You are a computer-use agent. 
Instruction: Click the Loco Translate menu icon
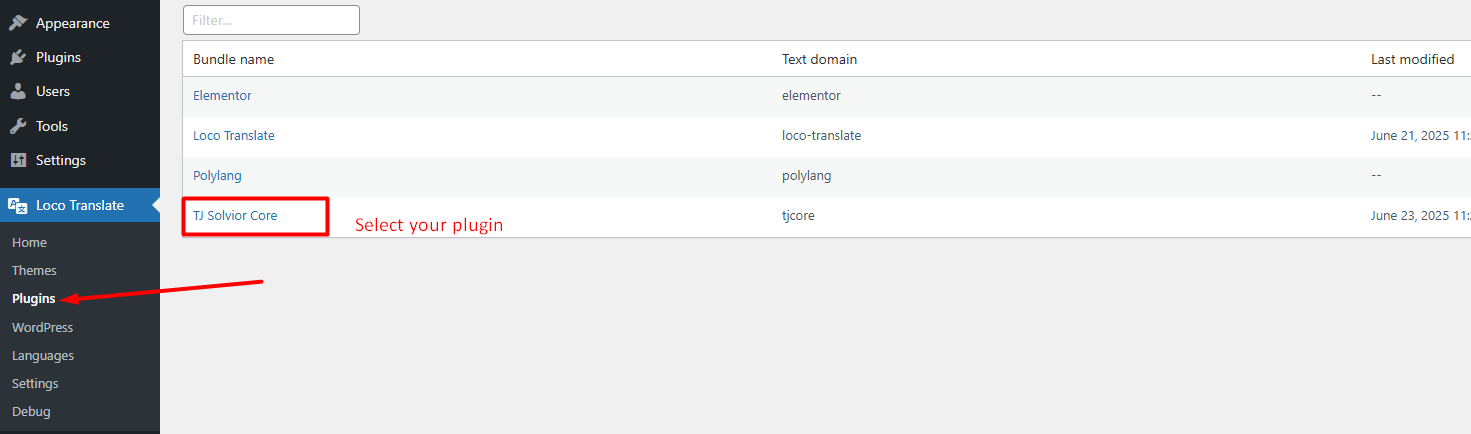(x=18, y=205)
